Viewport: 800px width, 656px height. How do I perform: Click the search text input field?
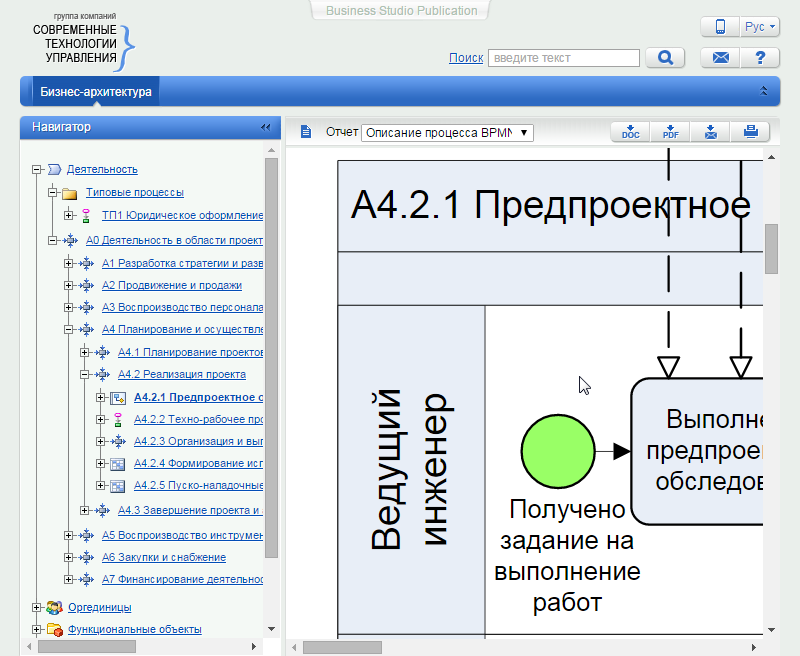click(562, 58)
